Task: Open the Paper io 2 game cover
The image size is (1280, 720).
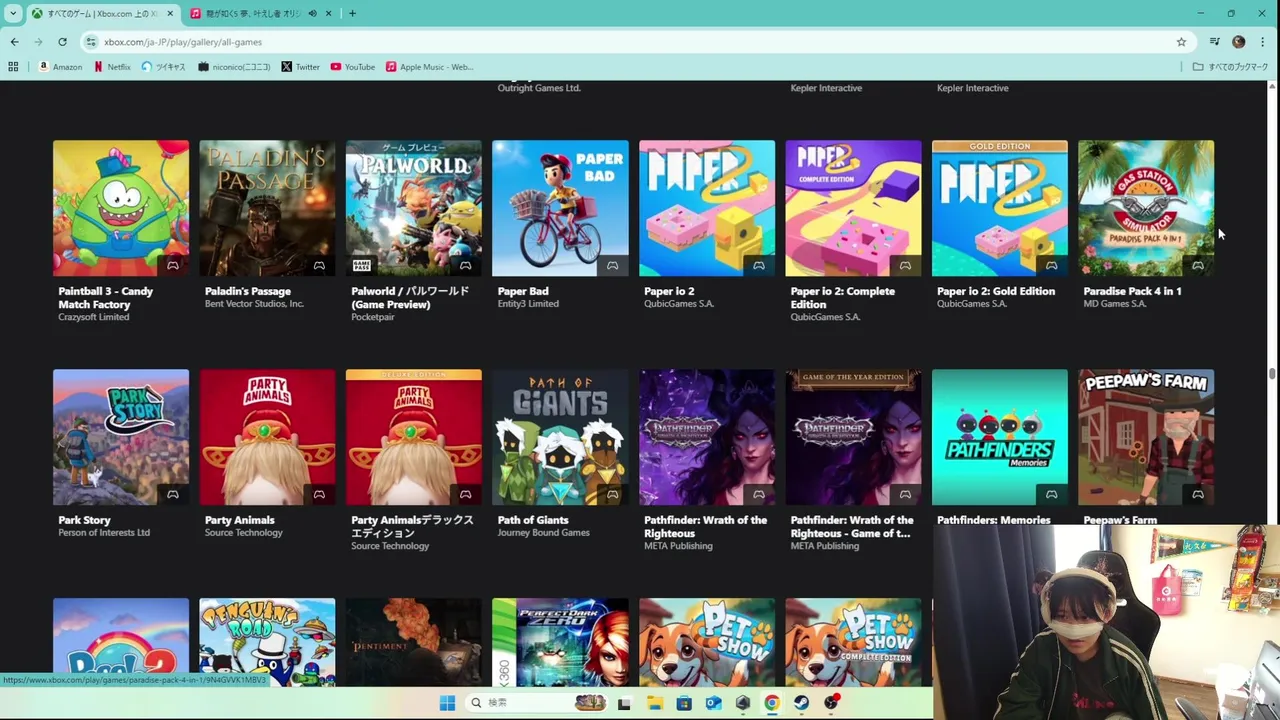Action: 707,208
